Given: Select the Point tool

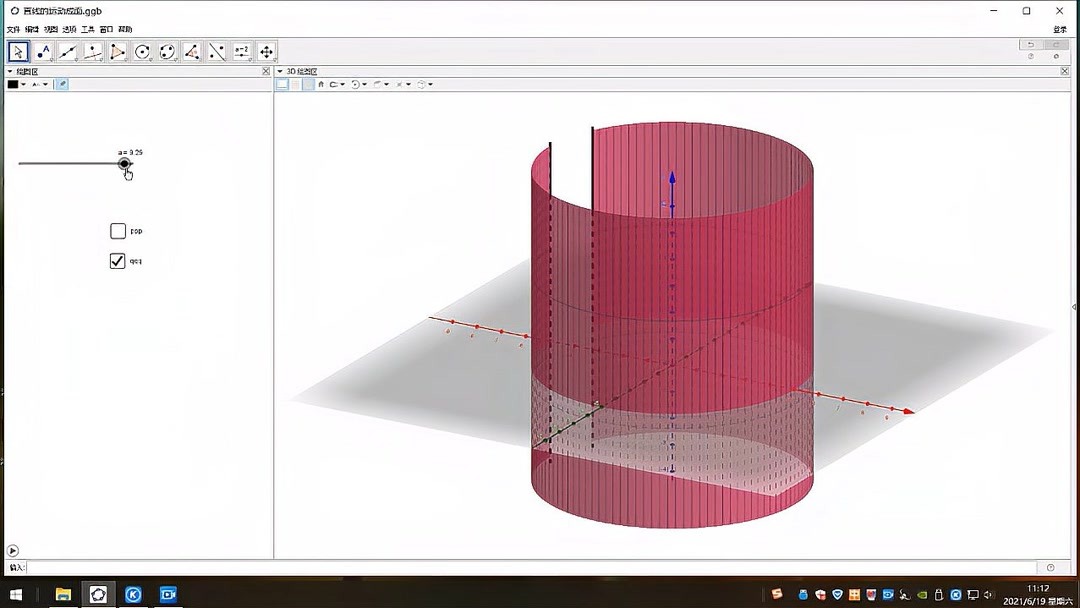Looking at the screenshot, I should (43, 51).
